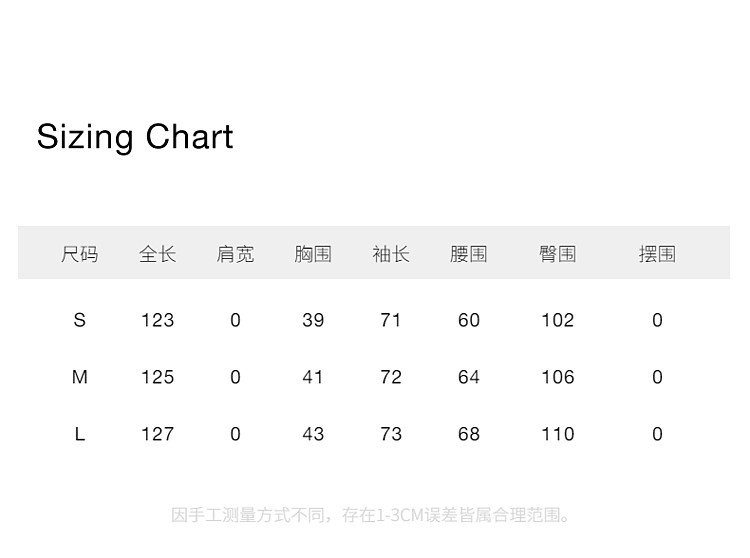Select the 尺码 column header
This screenshot has height=558, width=750.
tap(80, 254)
